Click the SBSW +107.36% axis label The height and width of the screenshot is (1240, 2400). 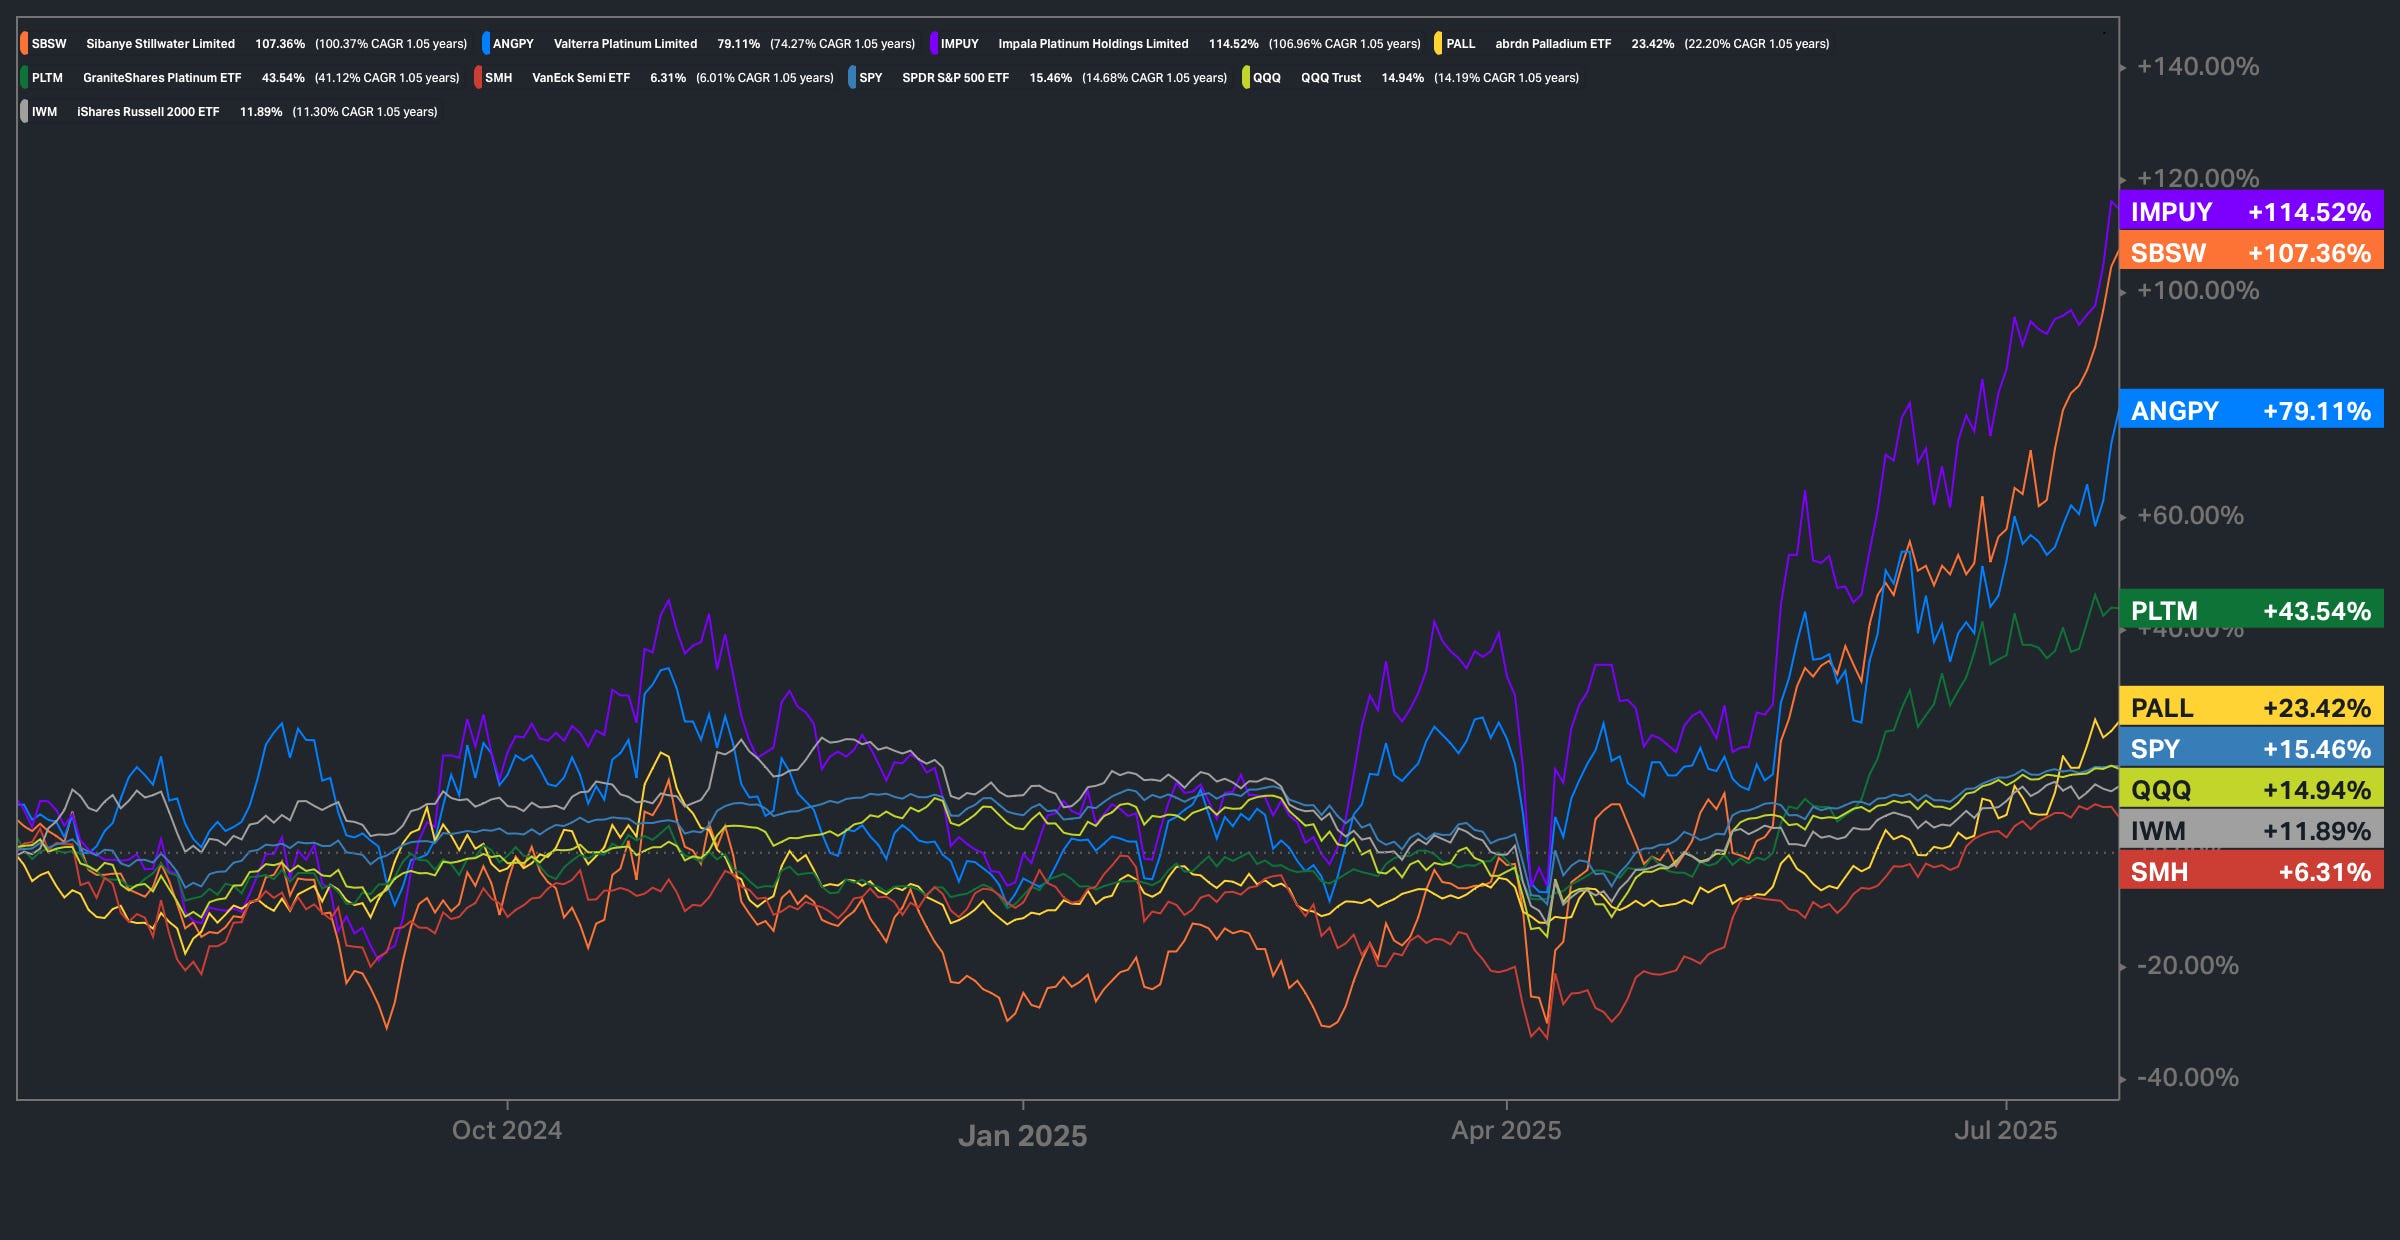pyautogui.click(x=2250, y=253)
